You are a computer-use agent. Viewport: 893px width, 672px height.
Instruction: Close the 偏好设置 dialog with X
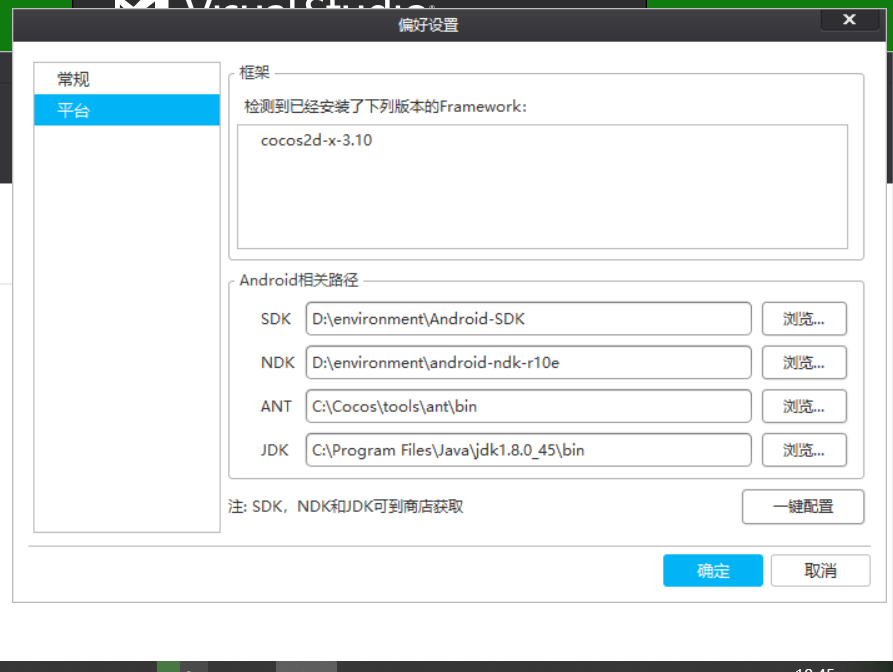(849, 19)
